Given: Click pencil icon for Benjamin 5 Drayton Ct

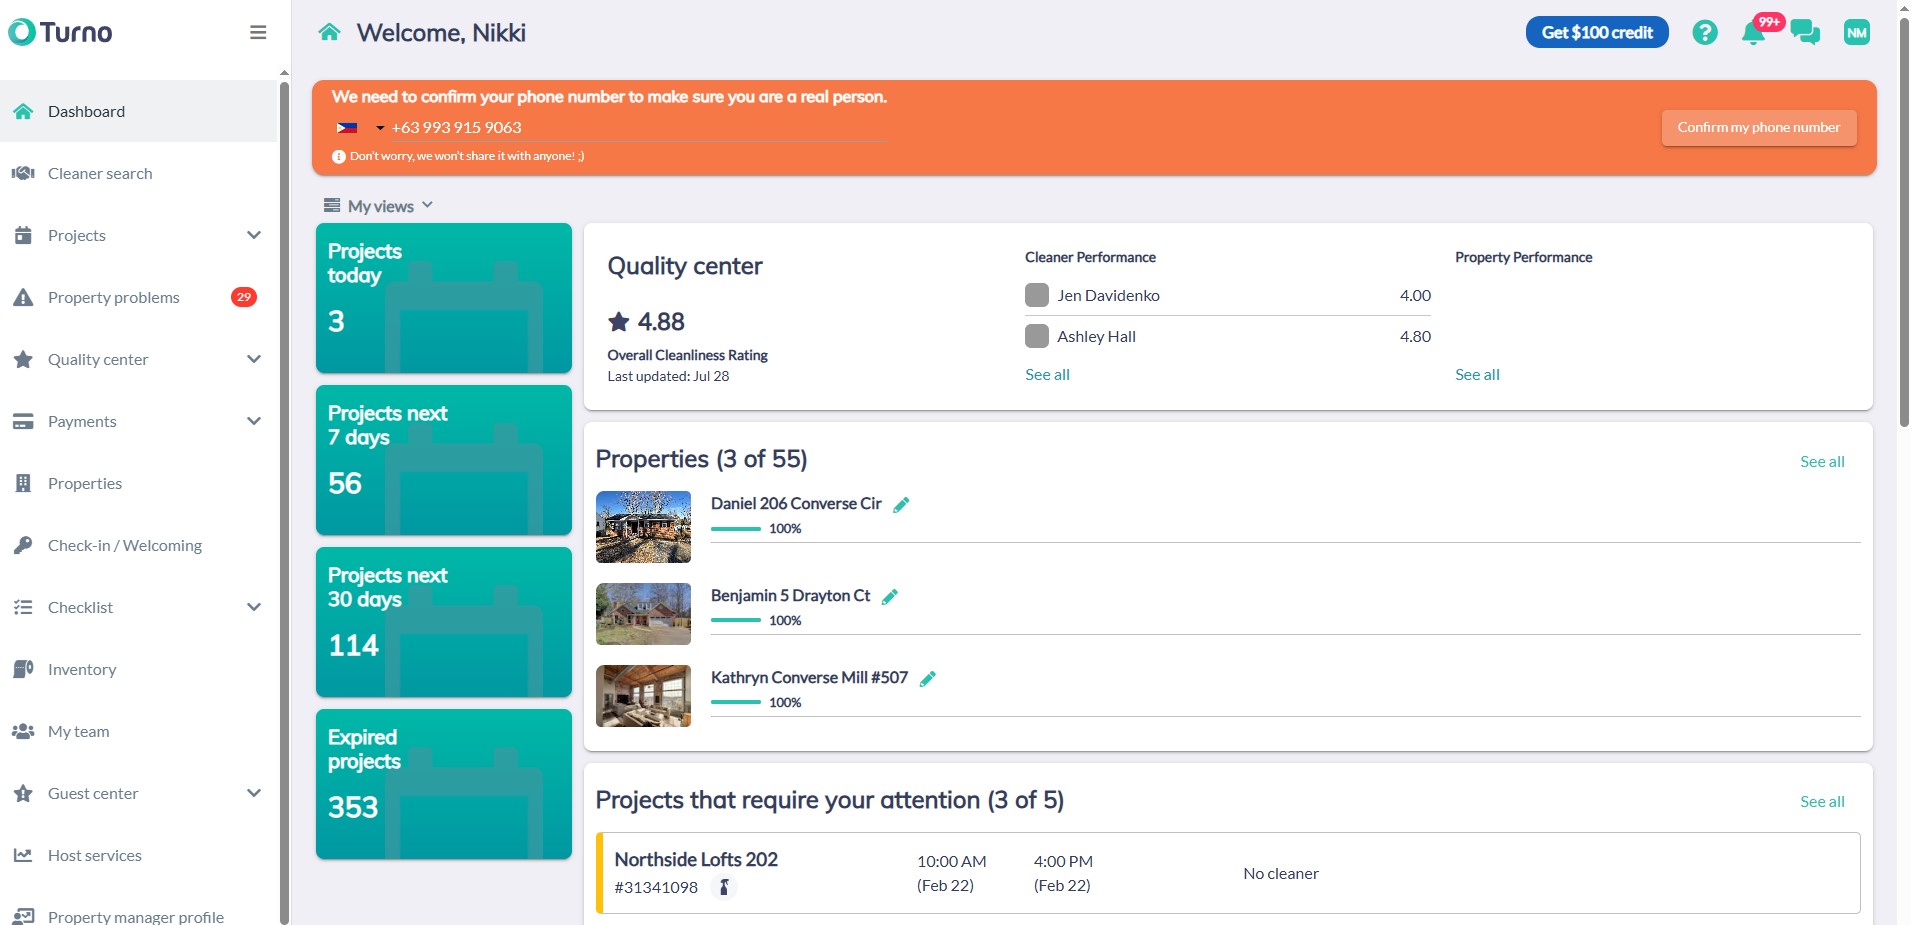Looking at the screenshot, I should coord(890,597).
